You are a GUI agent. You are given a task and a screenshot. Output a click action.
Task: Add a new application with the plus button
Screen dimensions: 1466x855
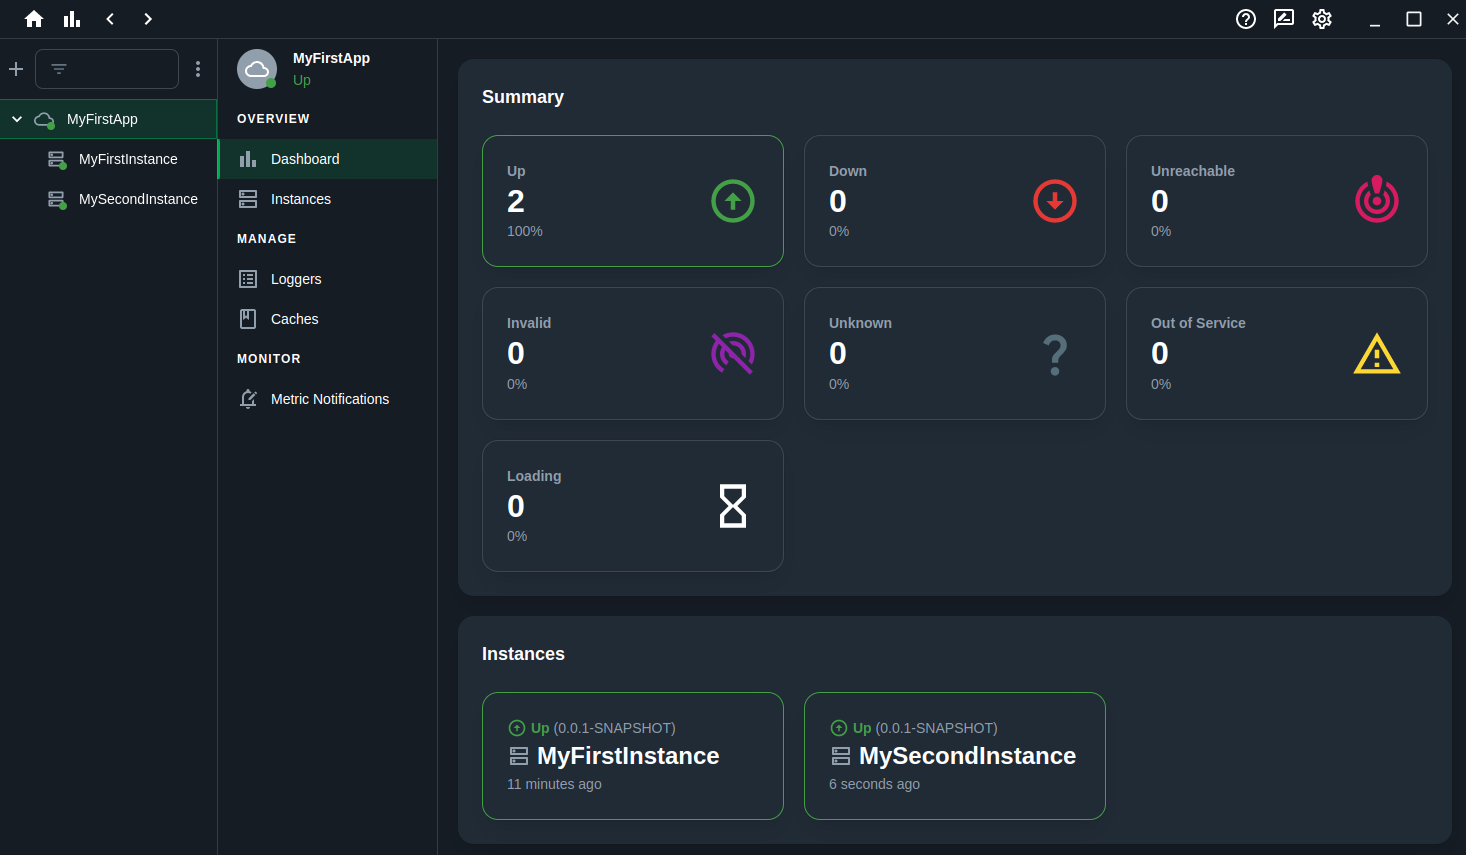point(15,68)
